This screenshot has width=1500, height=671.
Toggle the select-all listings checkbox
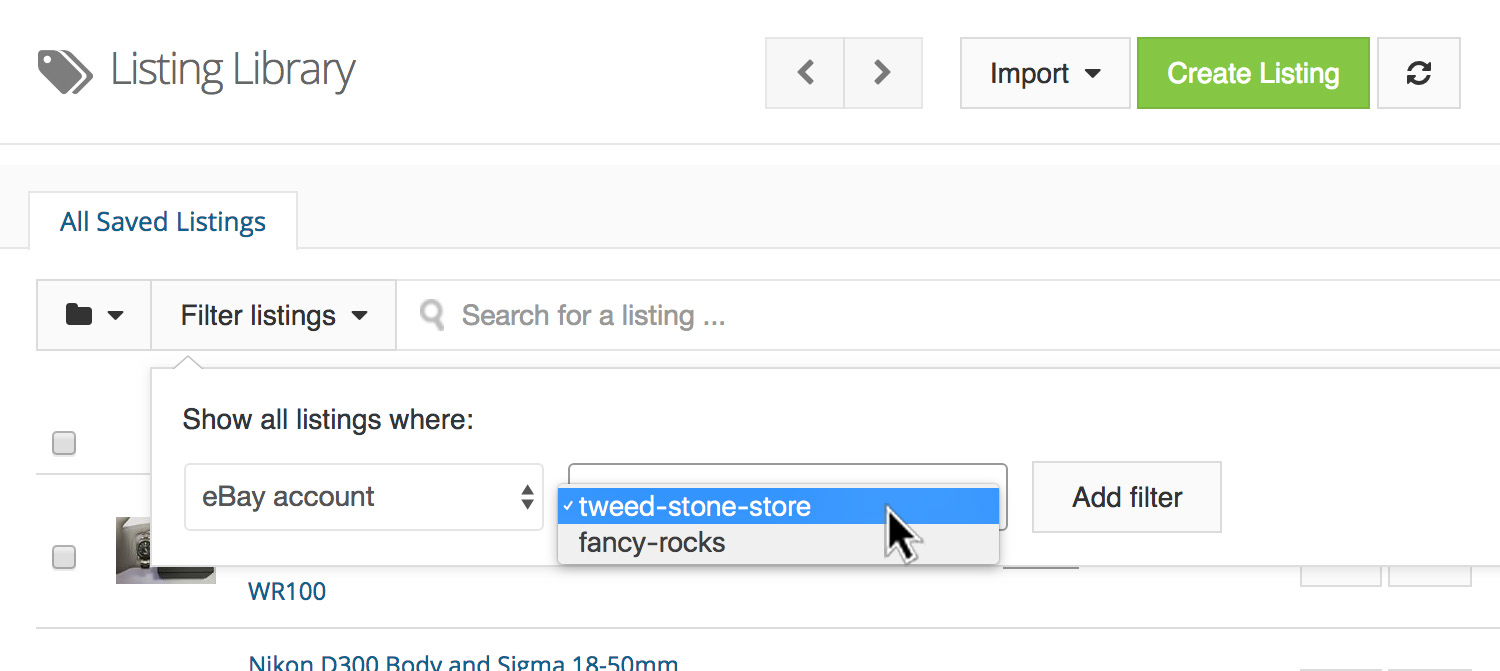pos(64,442)
